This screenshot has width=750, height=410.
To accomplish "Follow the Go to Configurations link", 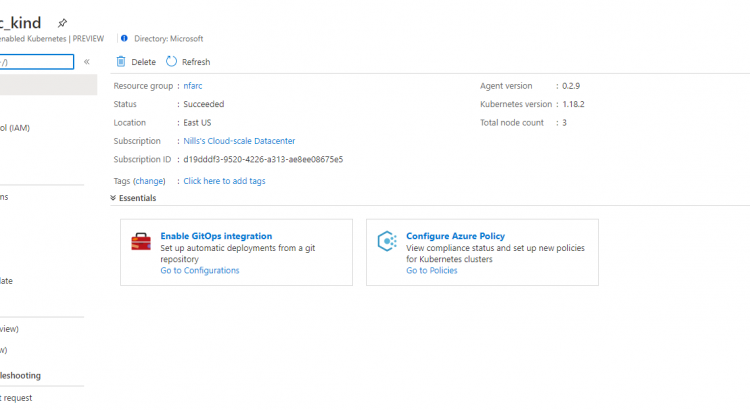I will 200,271.
